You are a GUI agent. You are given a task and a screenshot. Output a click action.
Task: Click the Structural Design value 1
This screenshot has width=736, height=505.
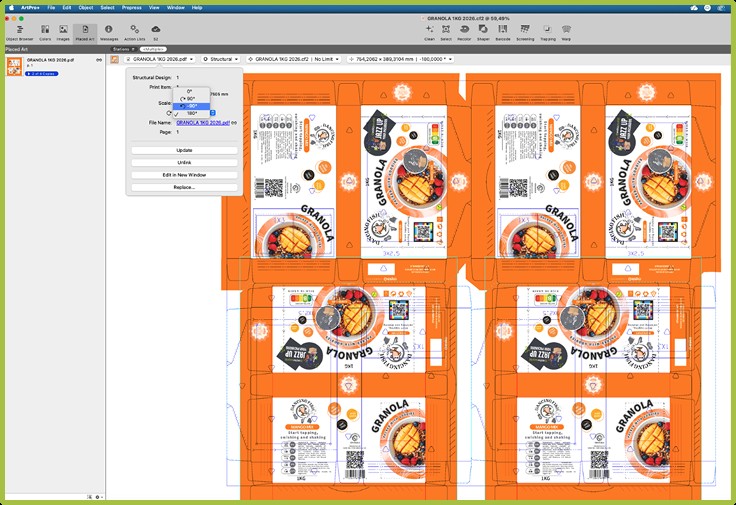[178, 77]
